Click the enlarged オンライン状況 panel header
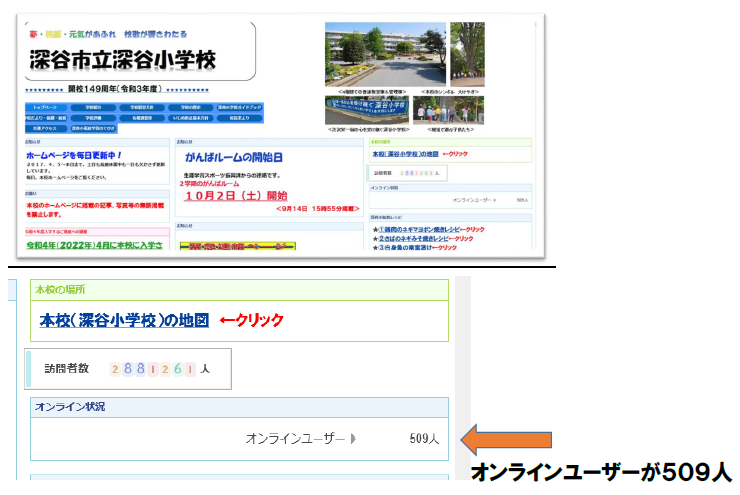 click(239, 407)
